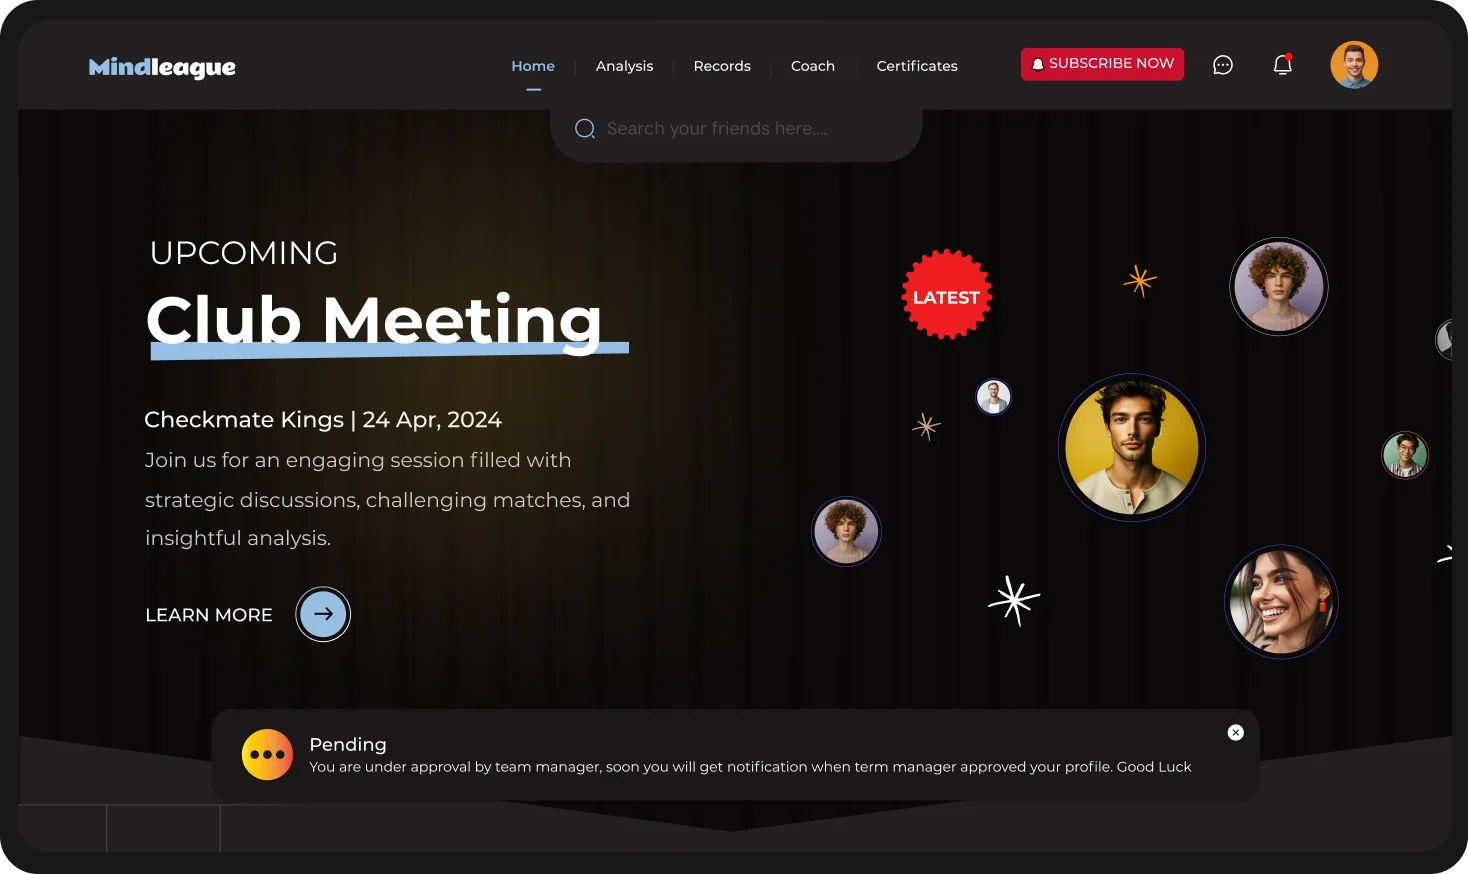
Task: Click the 'UPCOMING' label
Action: tap(244, 253)
